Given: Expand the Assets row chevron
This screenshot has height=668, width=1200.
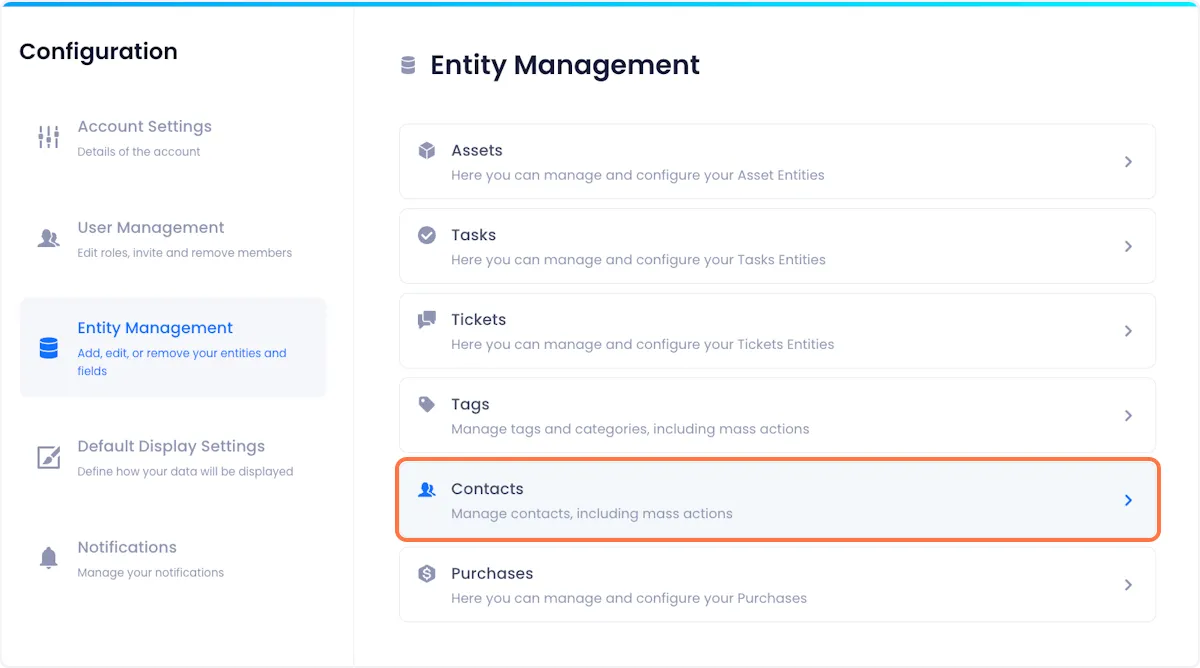Looking at the screenshot, I should click(1128, 161).
